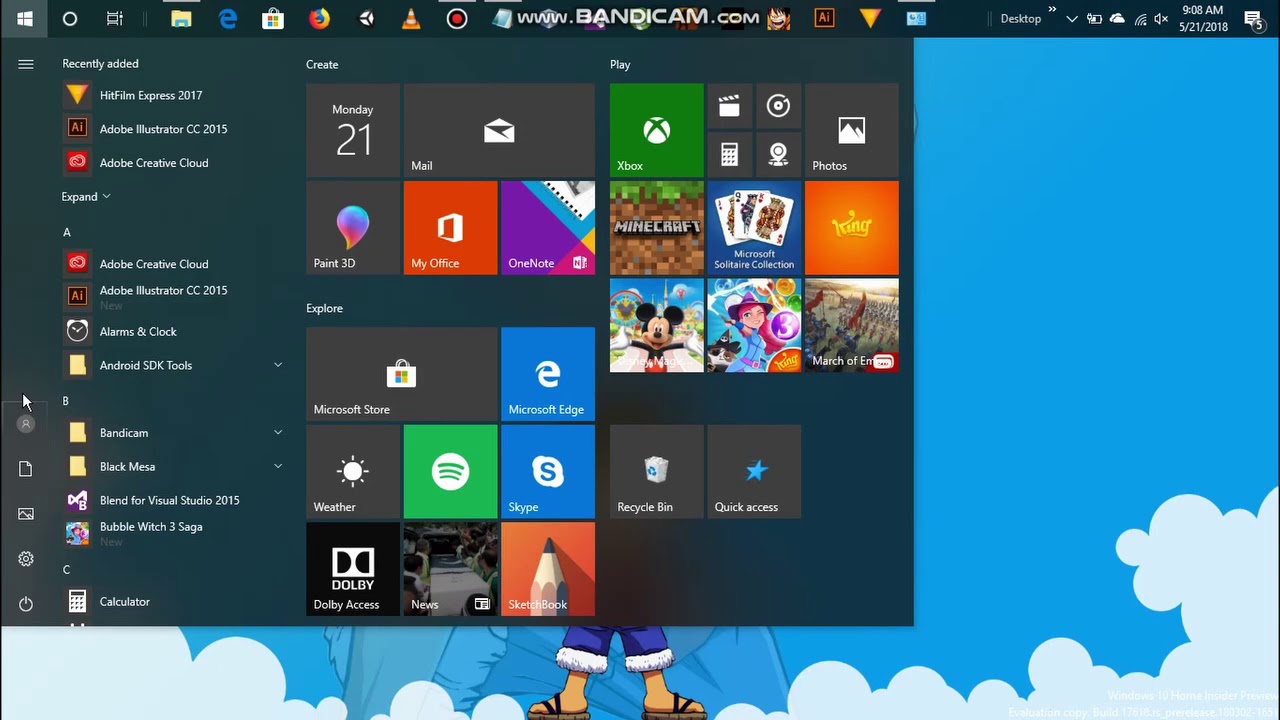Click the Power icon in Start rail
Screen dimensions: 1280x720
pos(26,604)
